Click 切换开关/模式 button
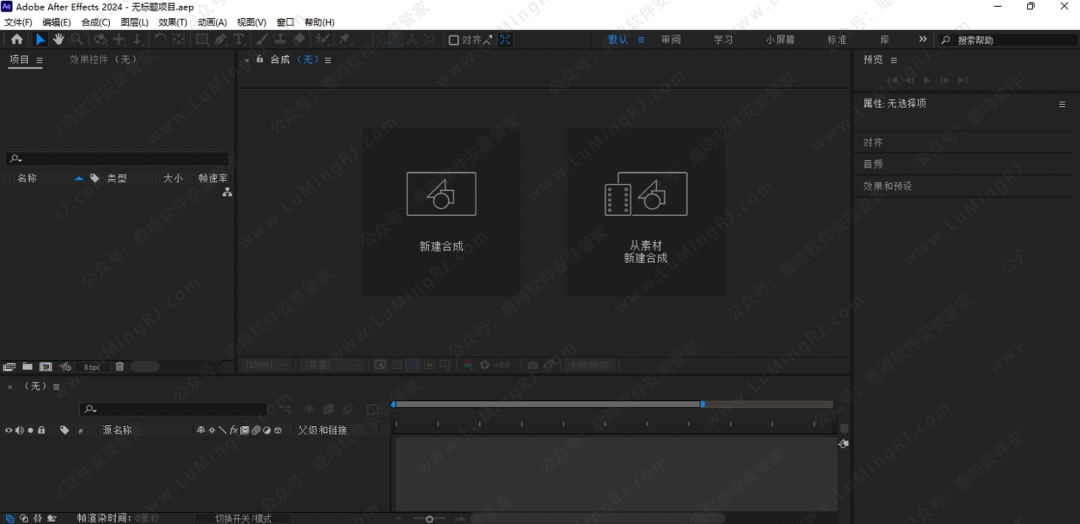The height and width of the screenshot is (524, 1080). point(243,518)
